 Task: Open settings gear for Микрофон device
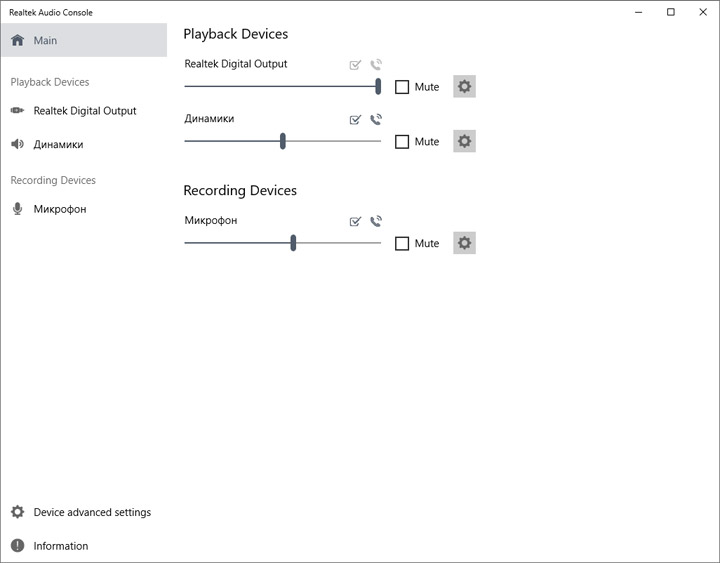pos(464,243)
